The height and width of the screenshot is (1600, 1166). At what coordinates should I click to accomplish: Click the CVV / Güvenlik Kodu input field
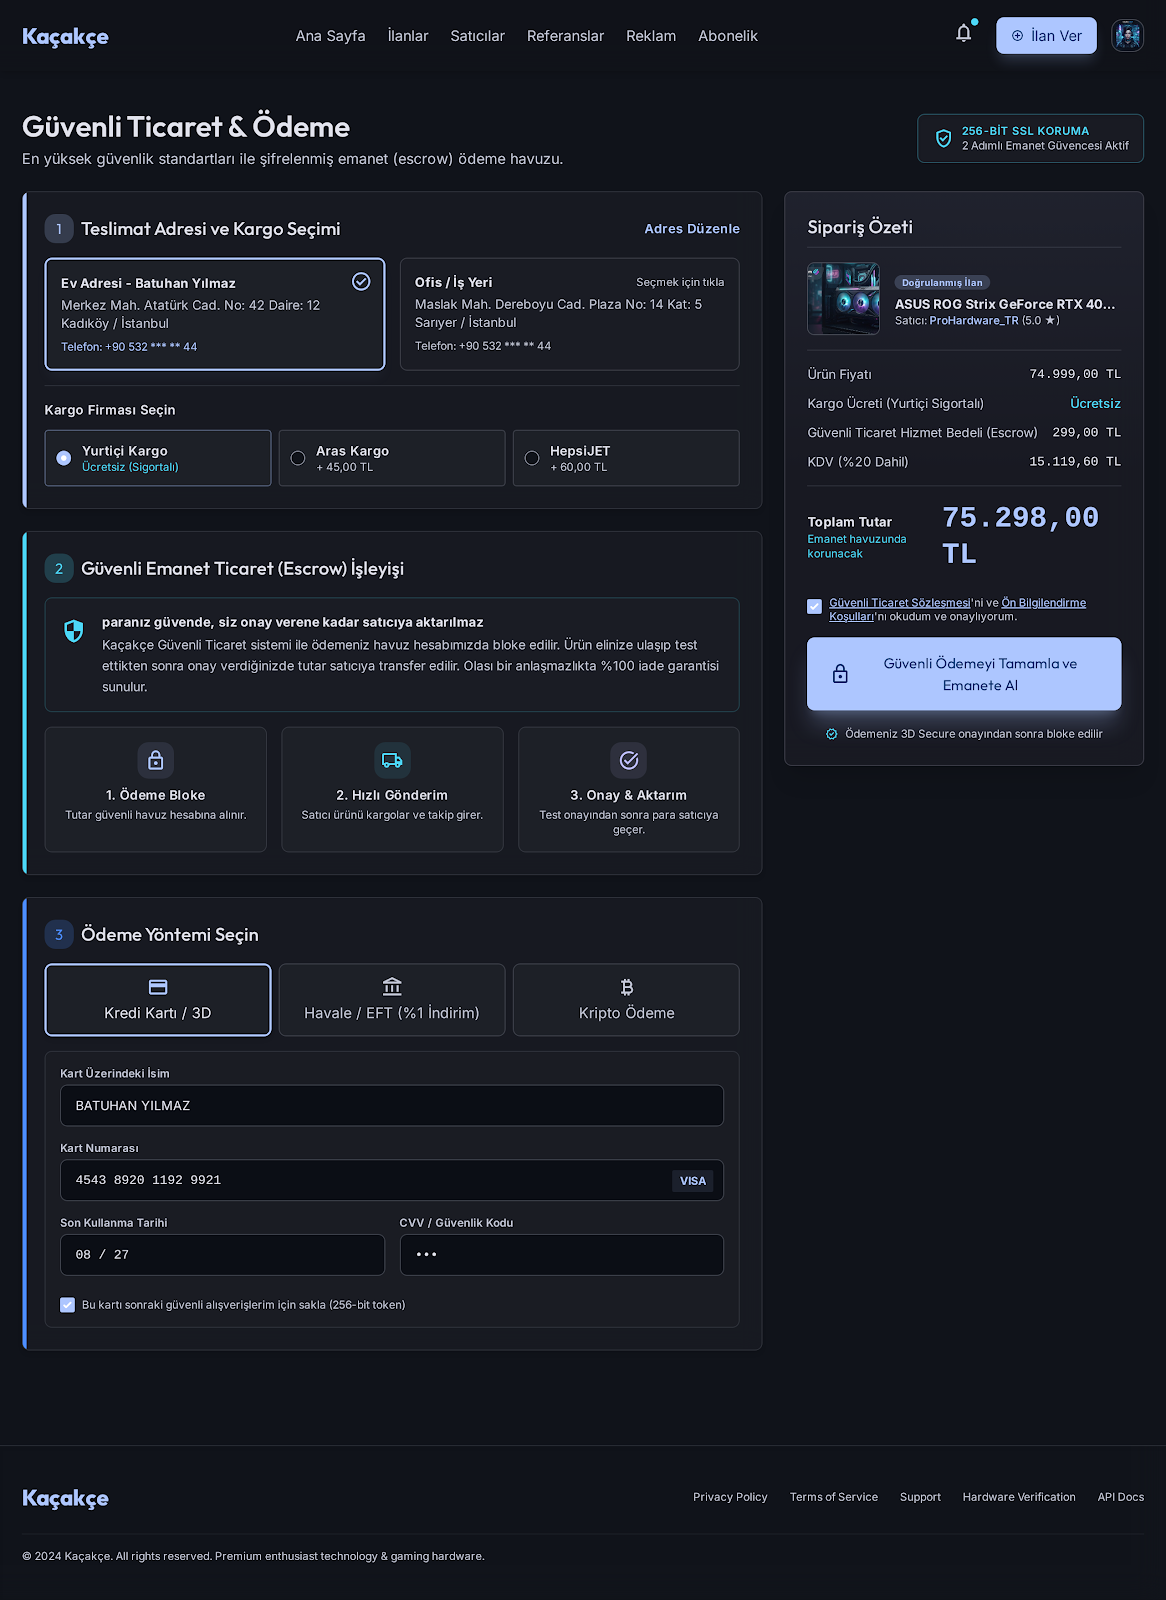coord(562,1255)
